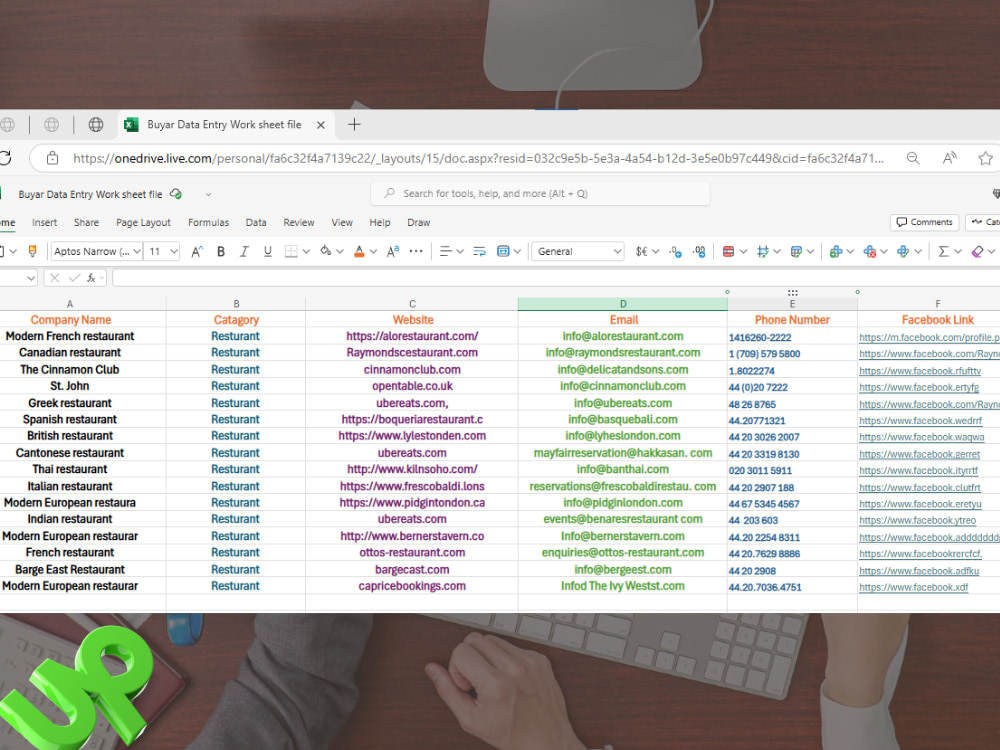Toggle bold formatting
Image resolution: width=1000 pixels, height=750 pixels.
[221, 251]
